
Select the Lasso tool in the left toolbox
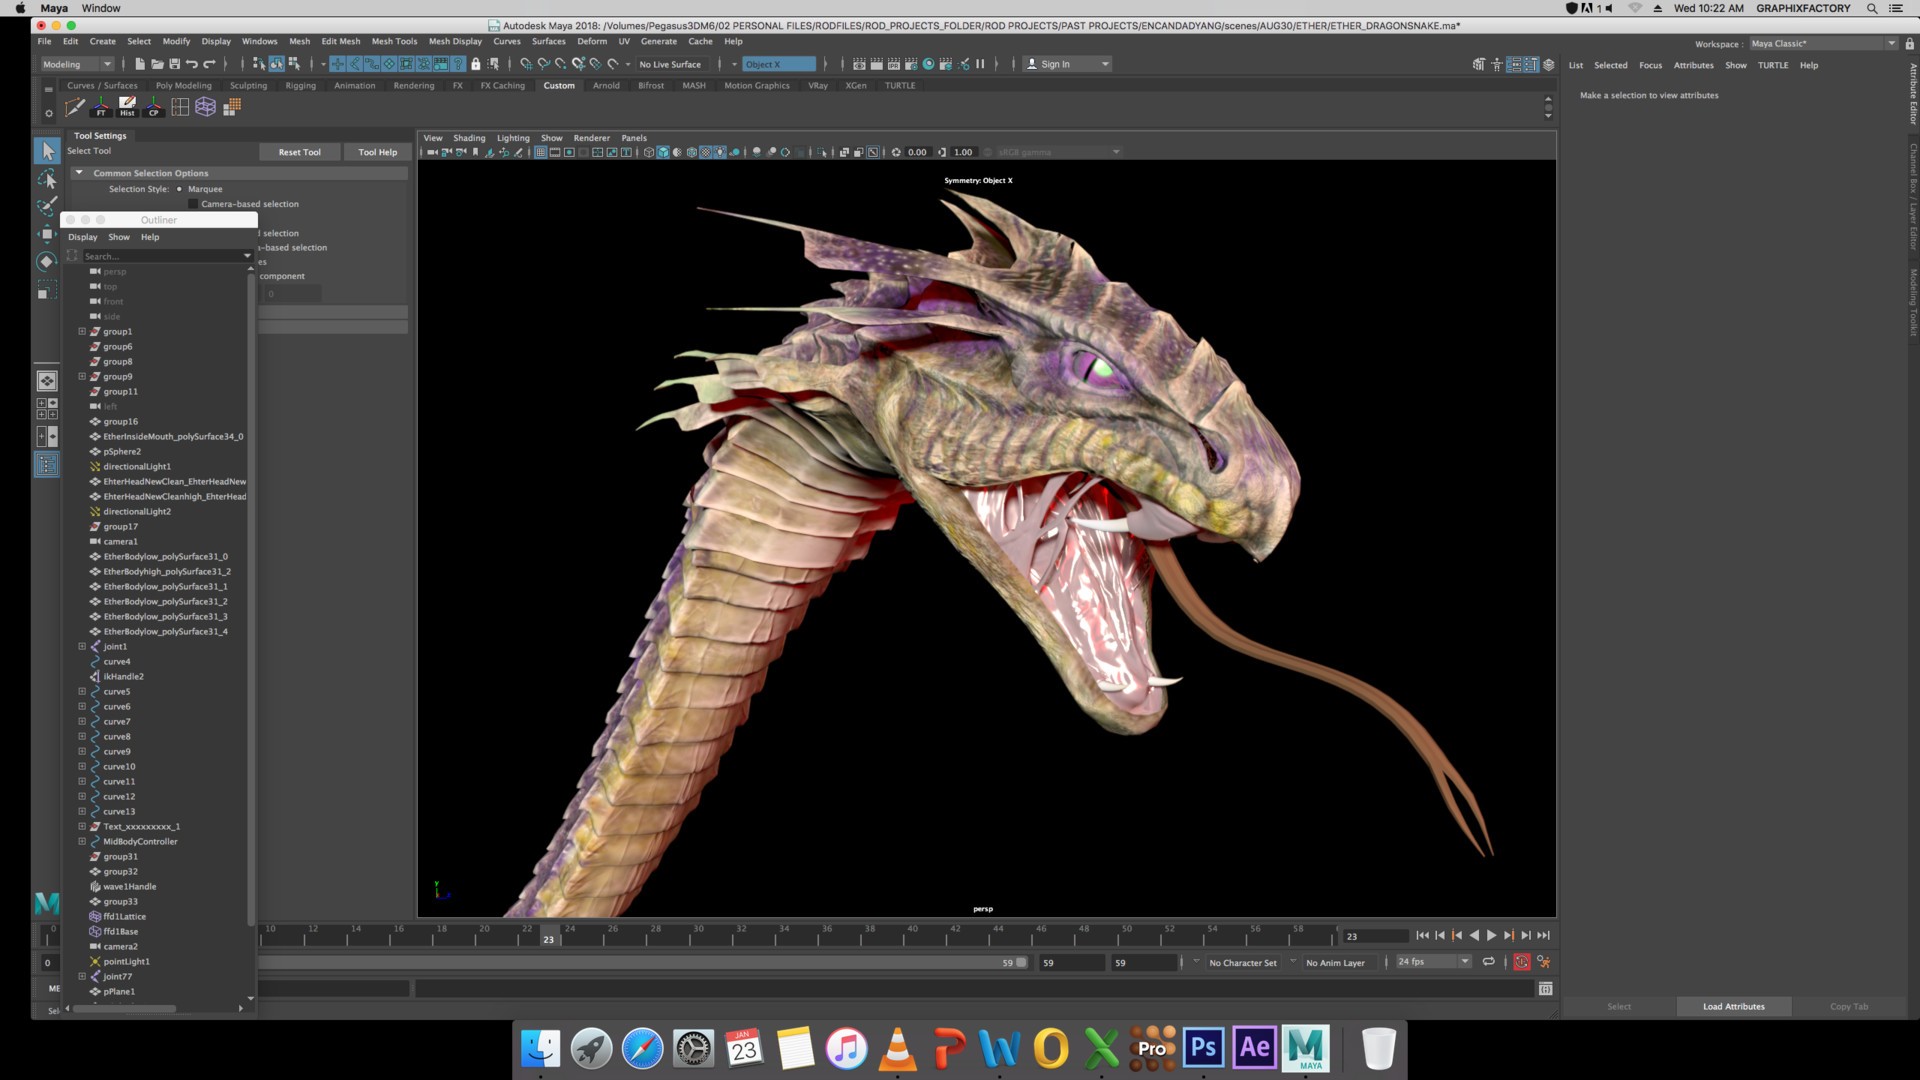pos(46,178)
